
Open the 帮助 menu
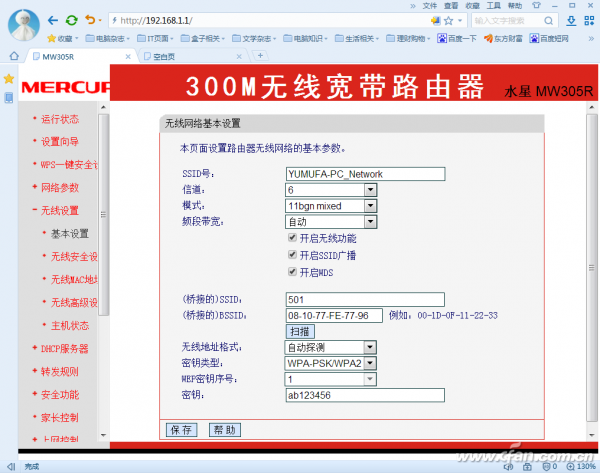tap(515, 5)
